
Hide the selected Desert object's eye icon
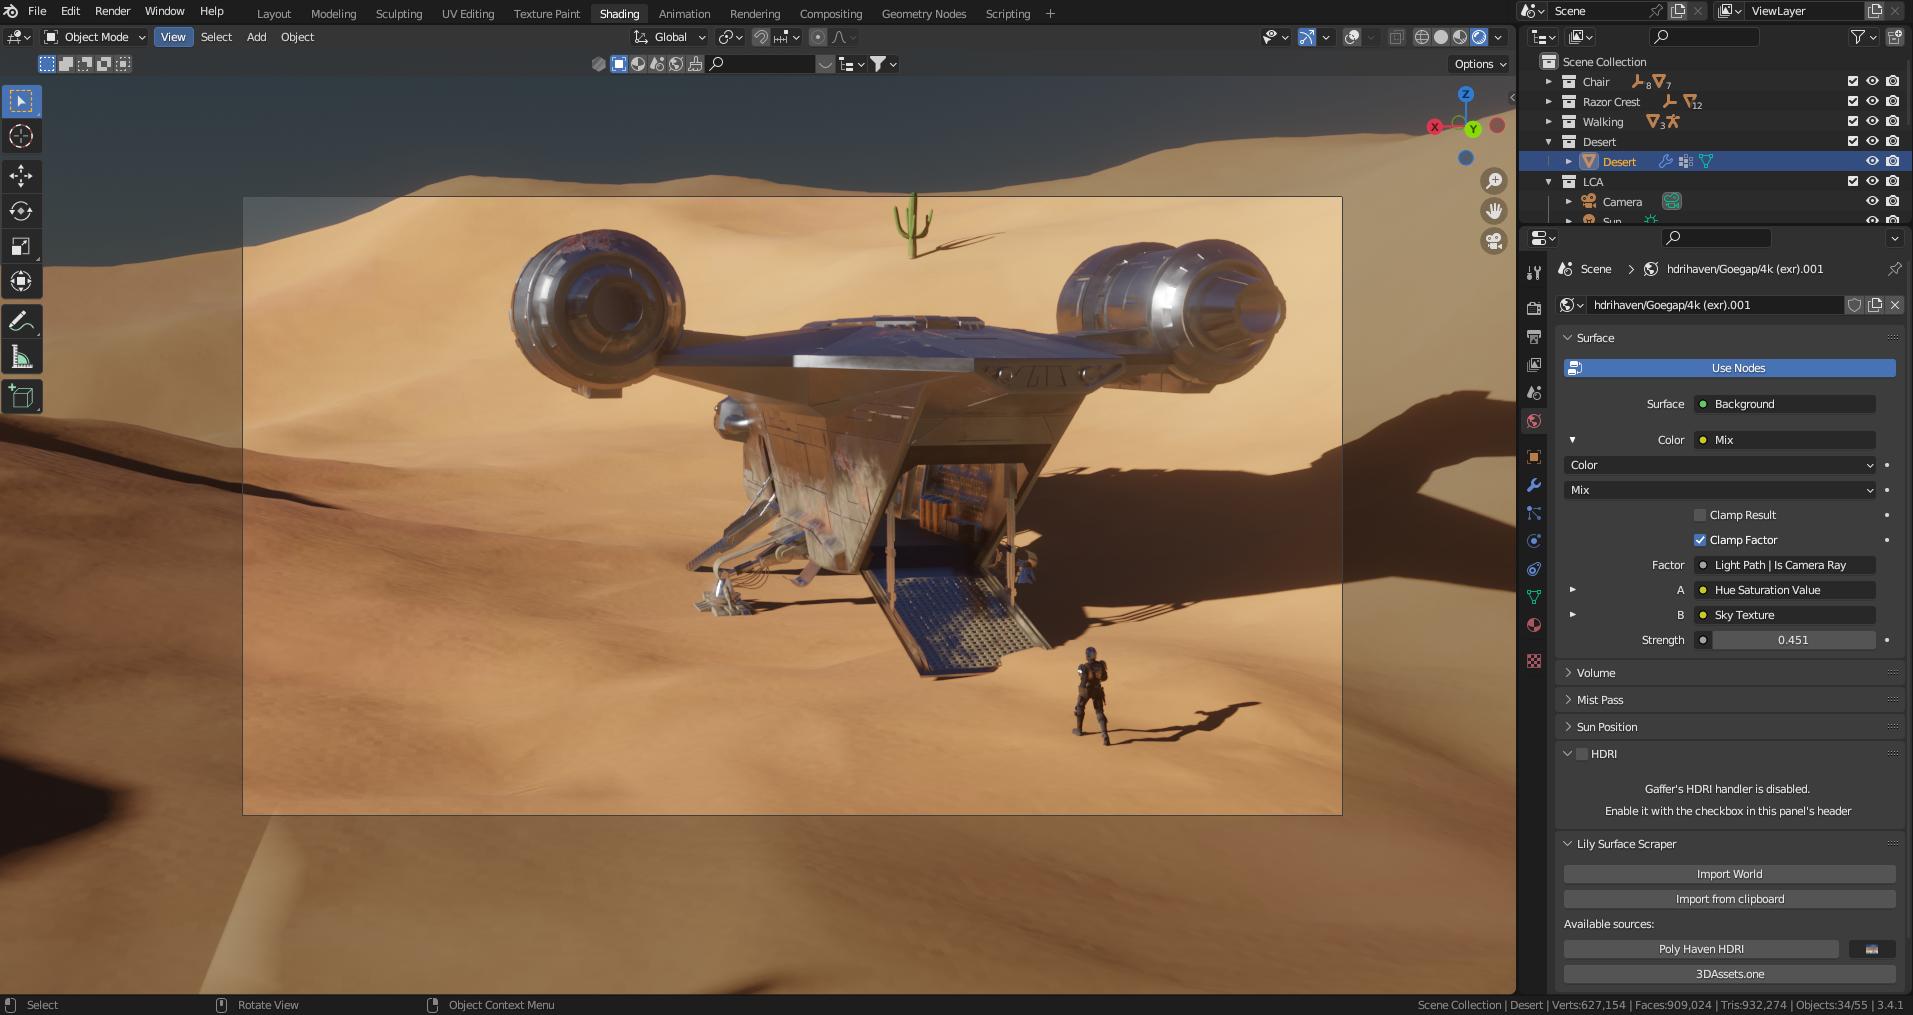pos(1872,161)
